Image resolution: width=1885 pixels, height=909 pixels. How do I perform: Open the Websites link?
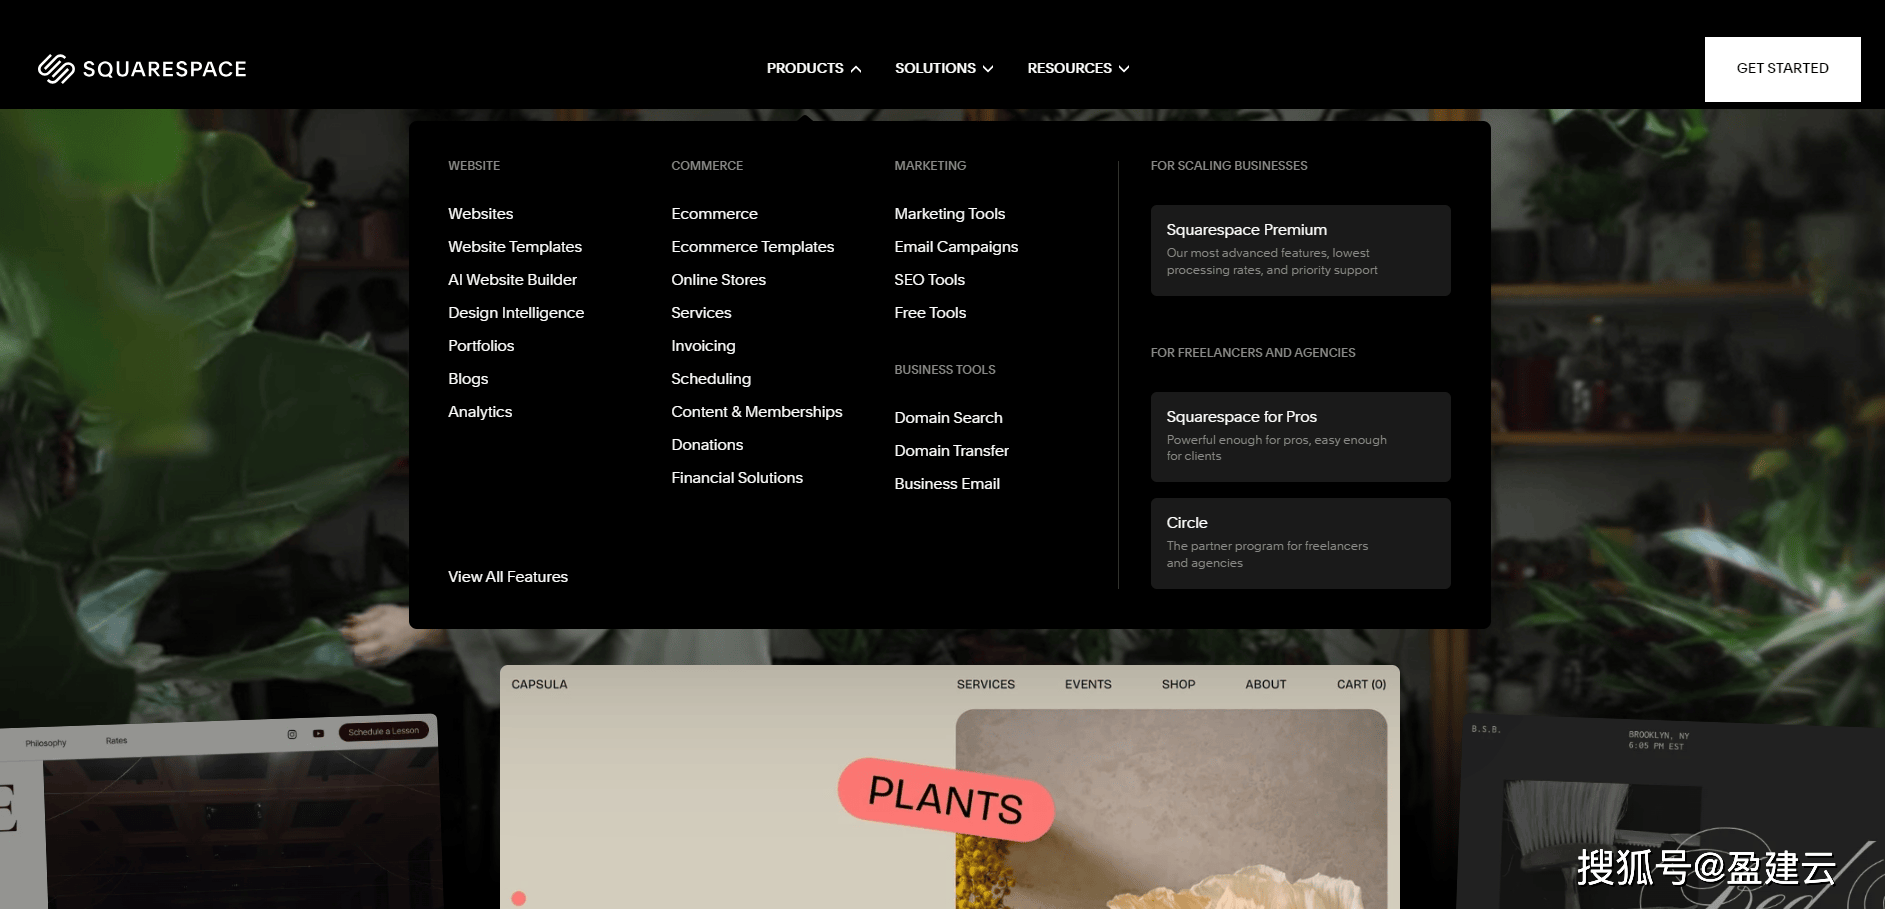coord(481,214)
